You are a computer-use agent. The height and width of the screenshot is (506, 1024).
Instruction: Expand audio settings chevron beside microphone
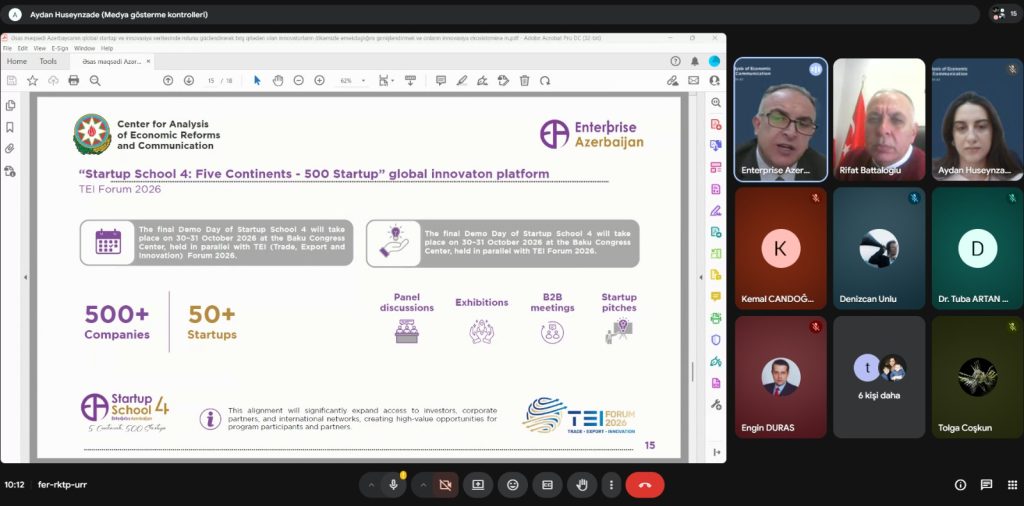coord(371,485)
